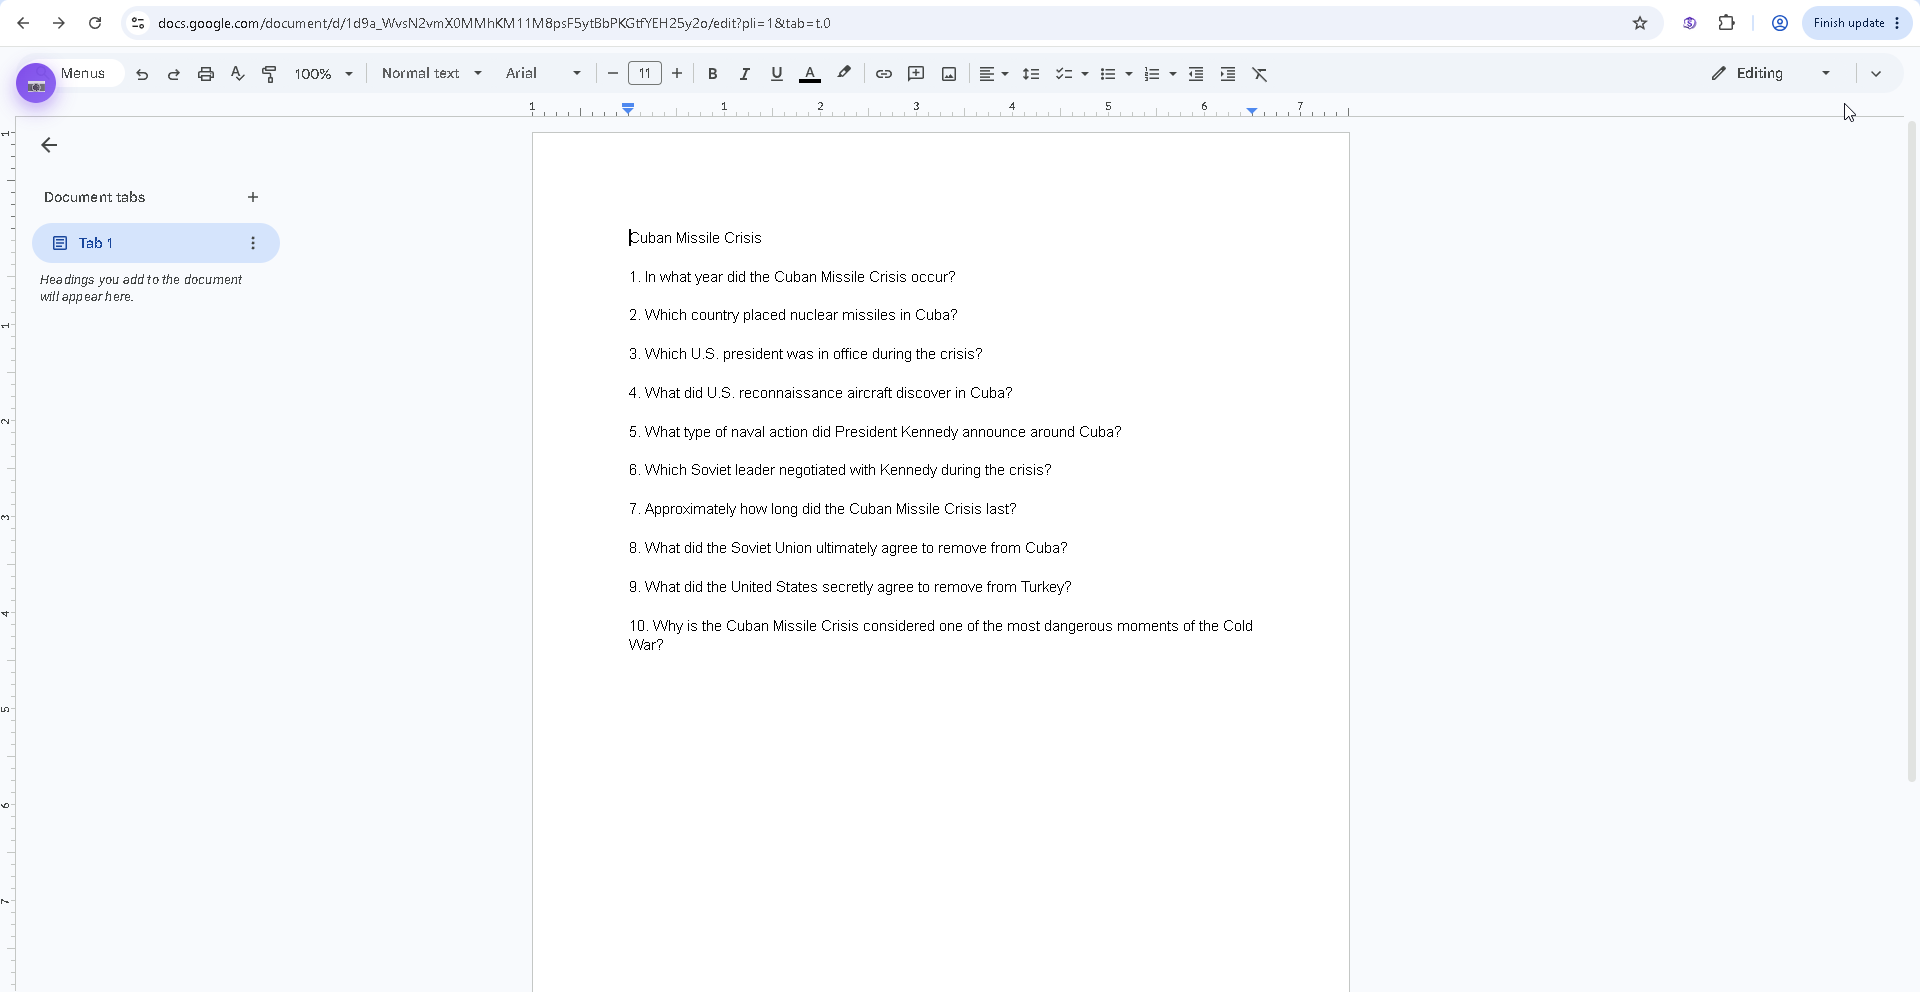The width and height of the screenshot is (1920, 992).
Task: Click the vertical scrollbar on the right
Action: (x=1912, y=450)
